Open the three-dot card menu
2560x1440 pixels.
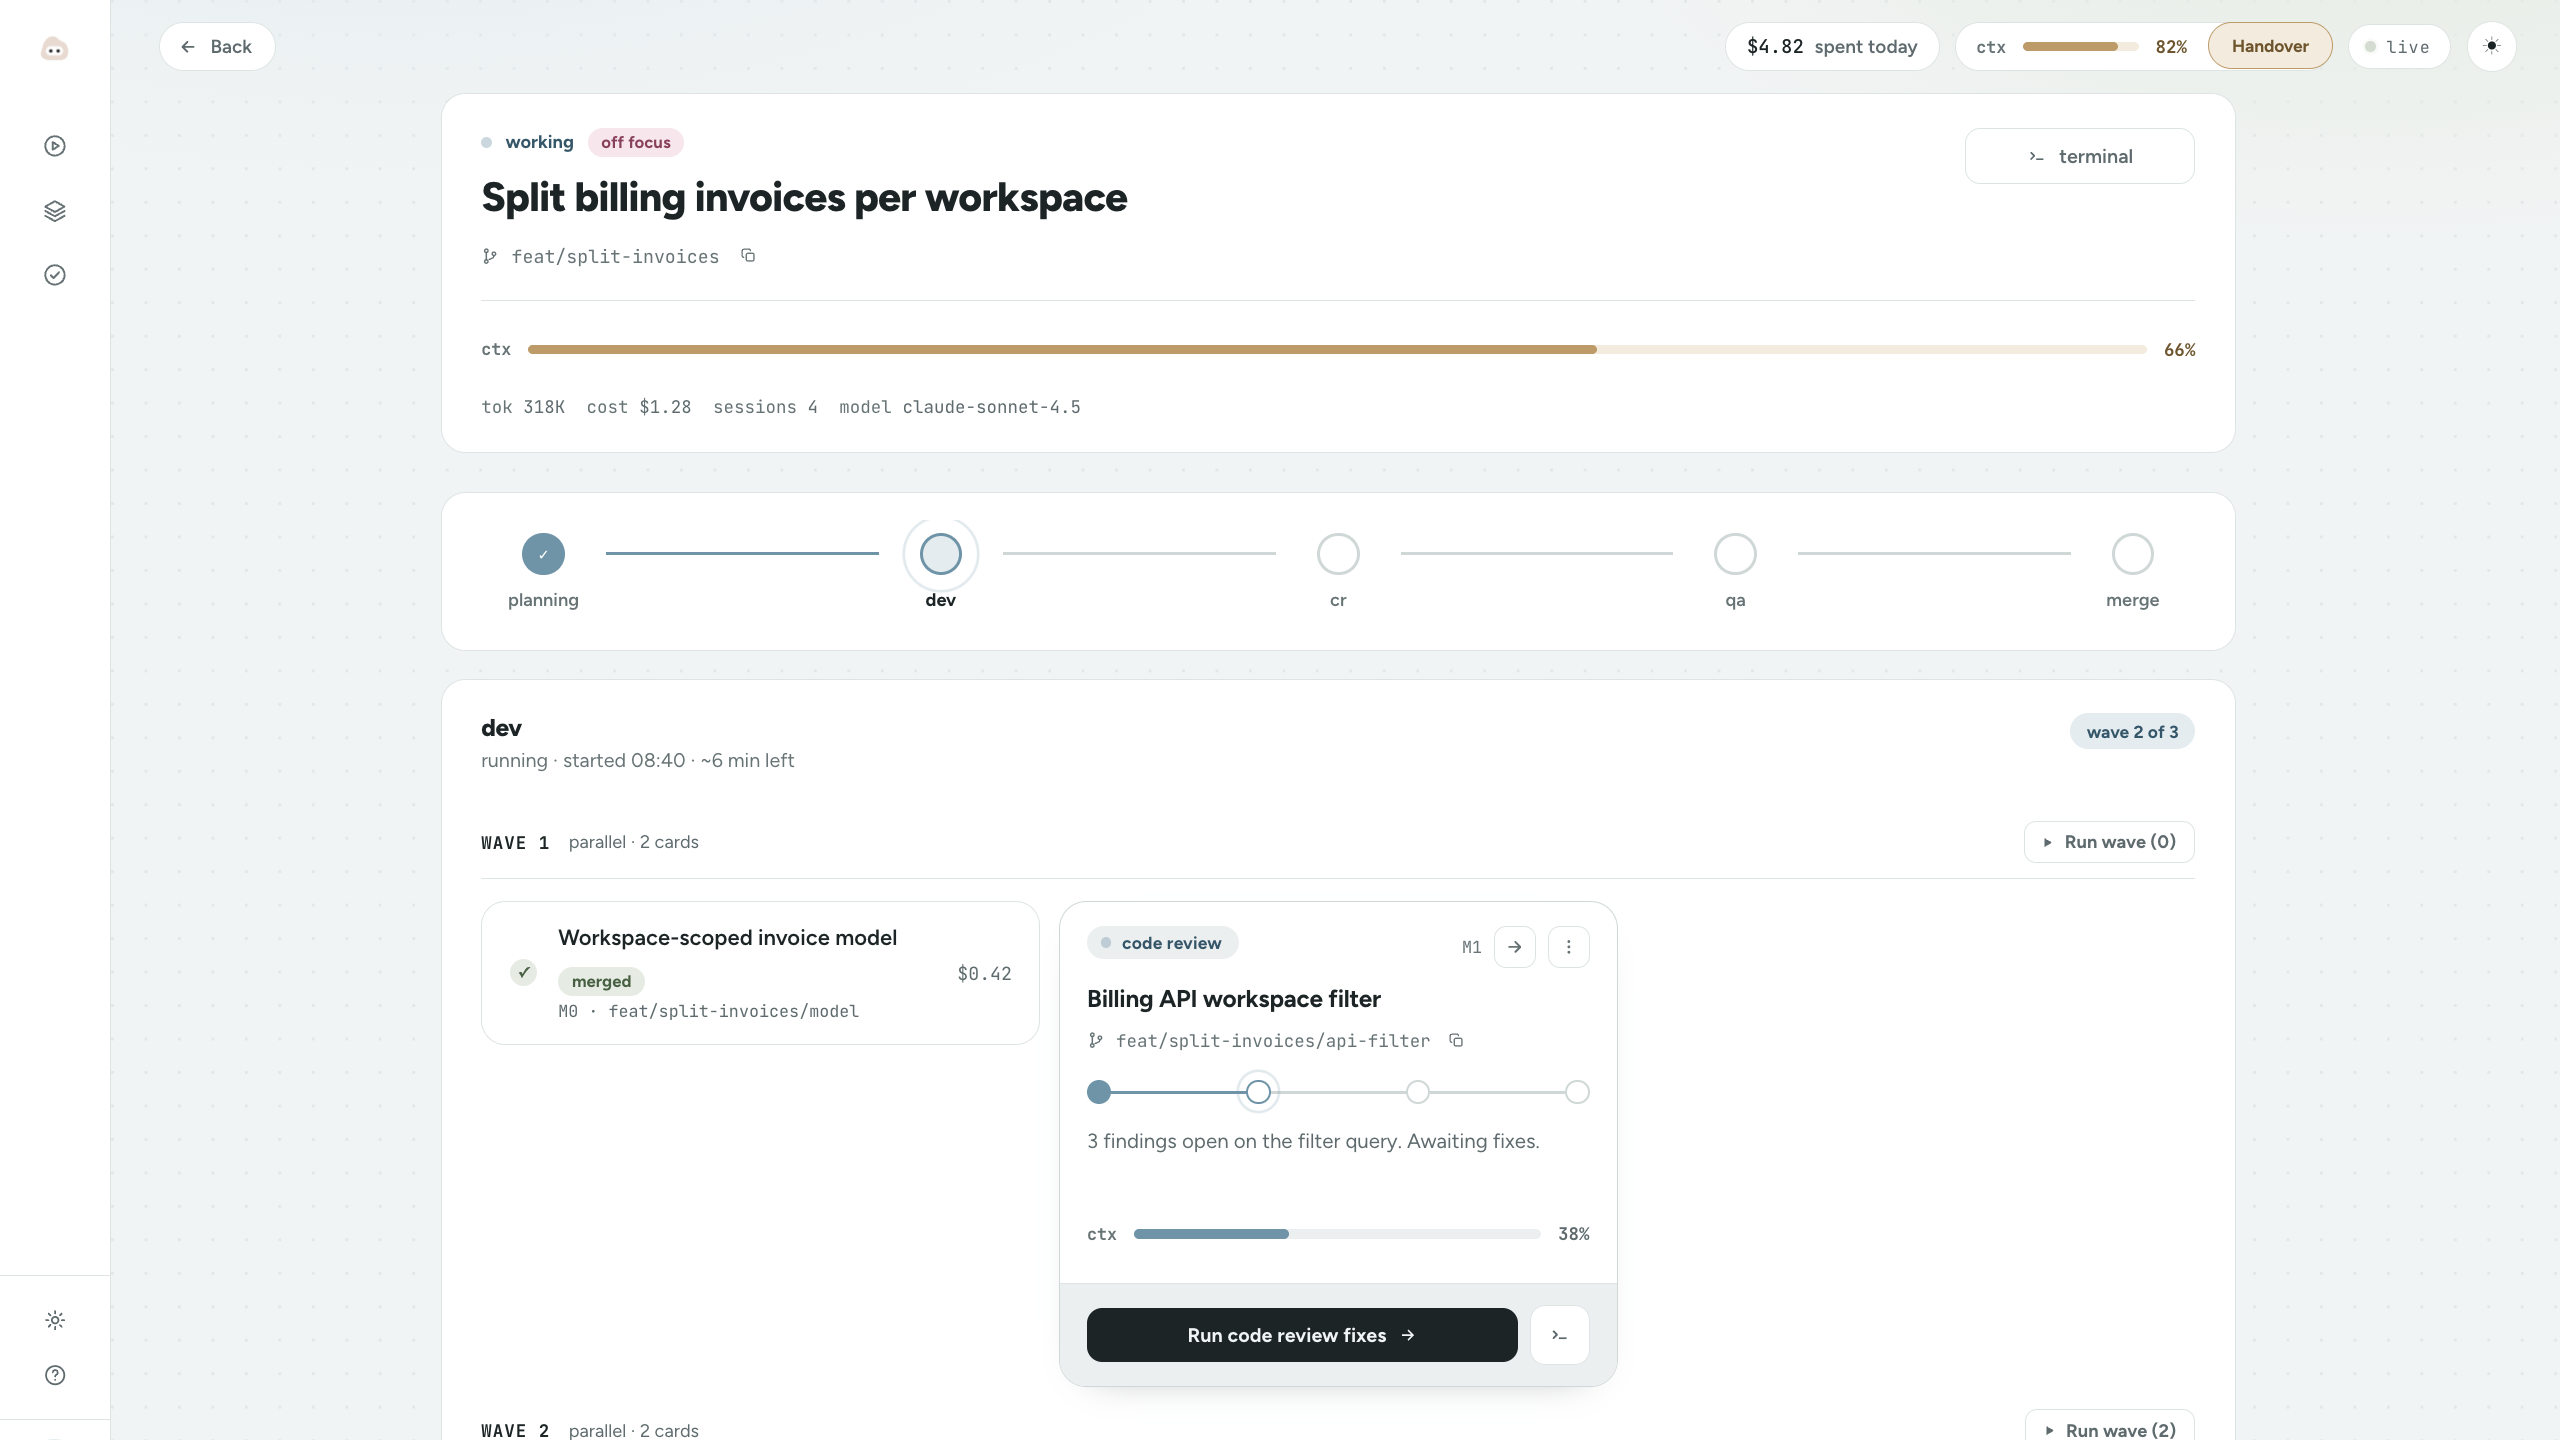click(x=1569, y=947)
